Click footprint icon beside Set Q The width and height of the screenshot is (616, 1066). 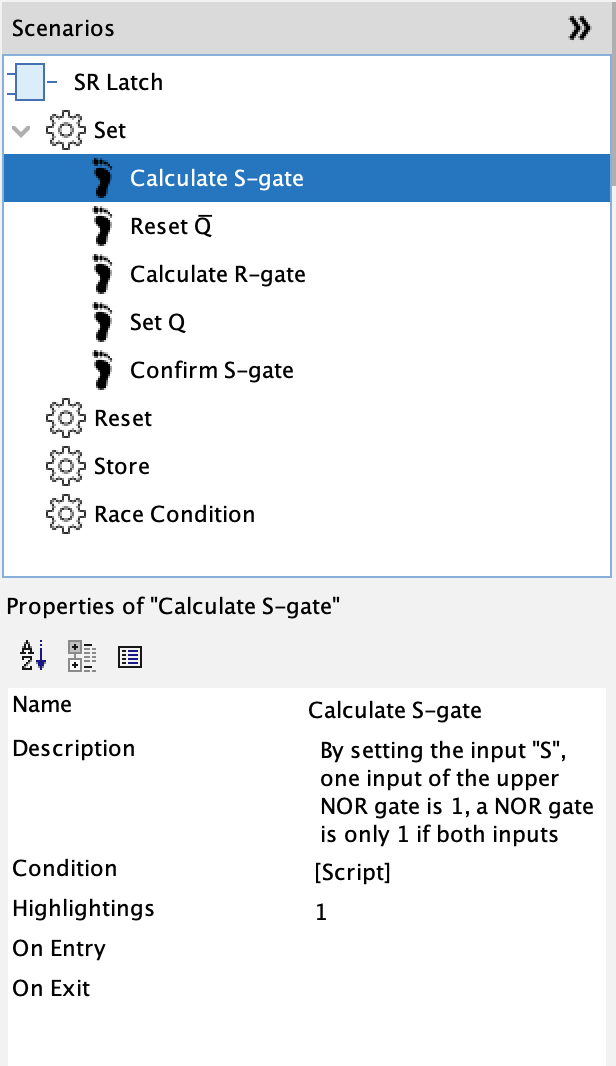(103, 322)
